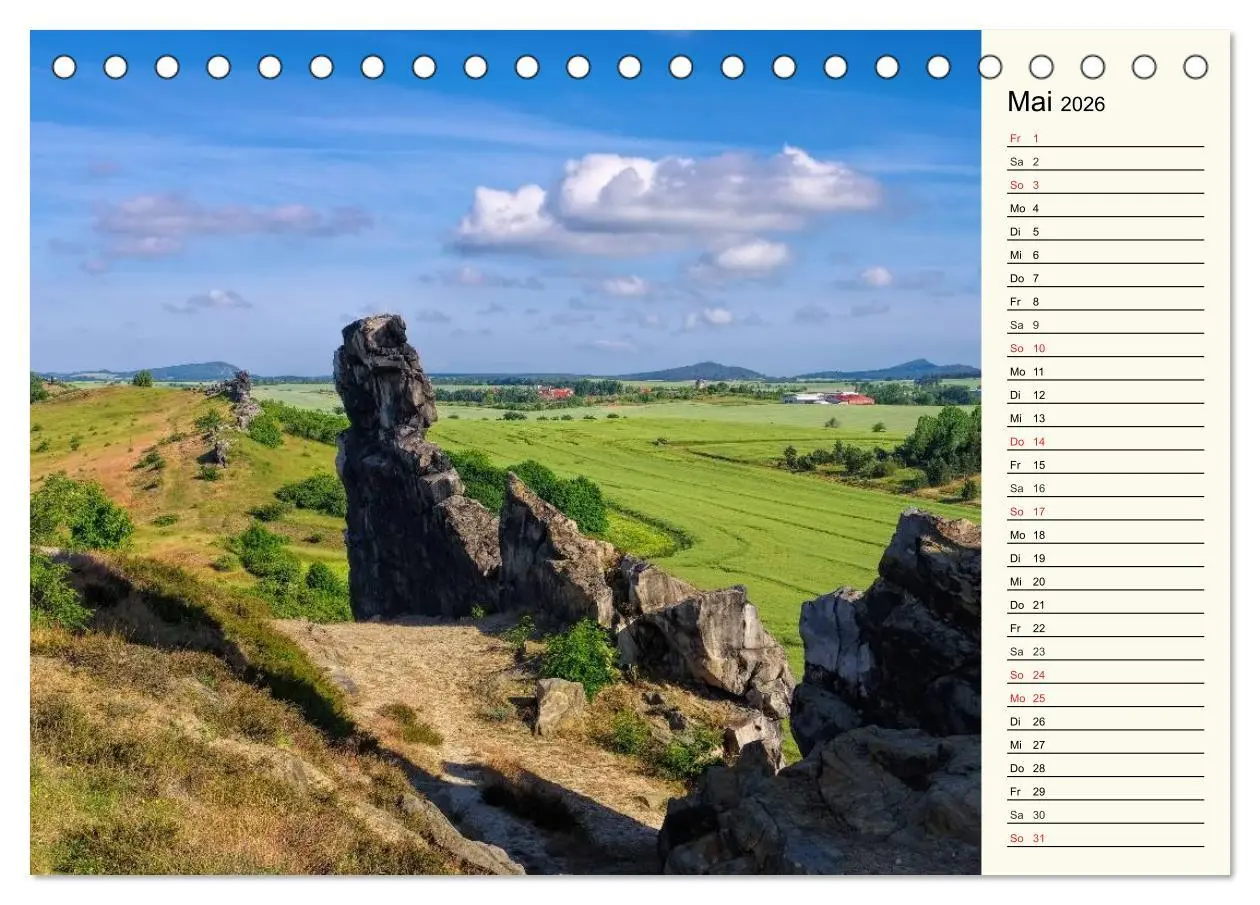Image resolution: width=1260 pixels, height=905 pixels.
Task: Select the row 'Fr 15'
Action: [x=1106, y=465]
